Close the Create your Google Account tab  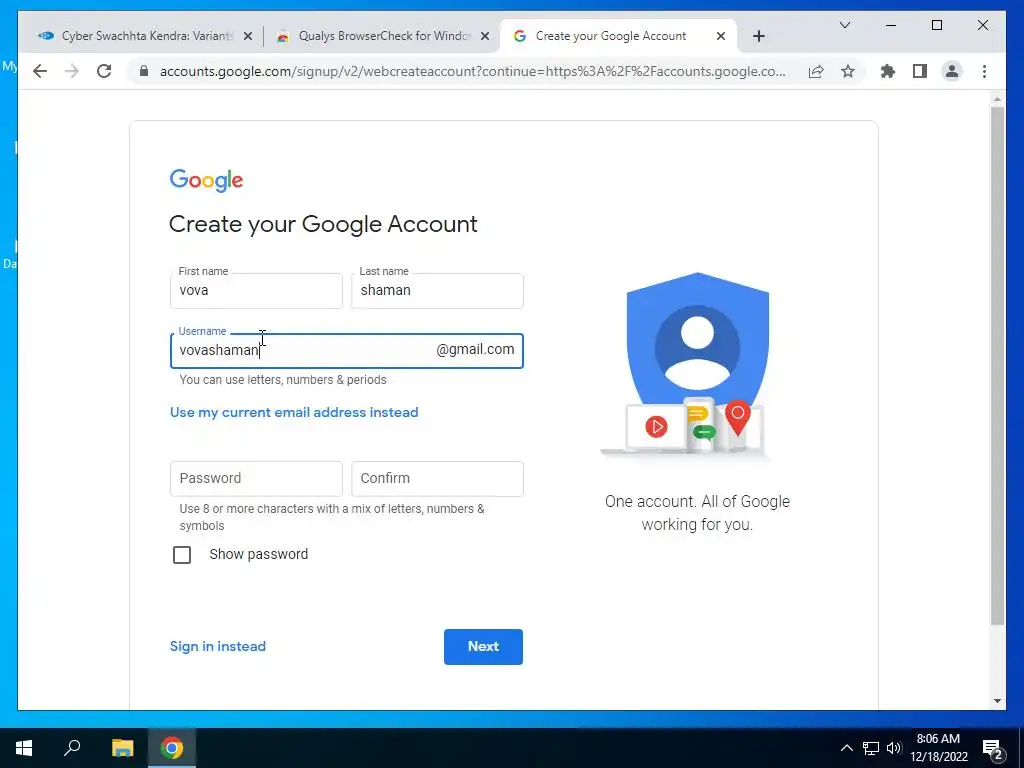coord(720,37)
